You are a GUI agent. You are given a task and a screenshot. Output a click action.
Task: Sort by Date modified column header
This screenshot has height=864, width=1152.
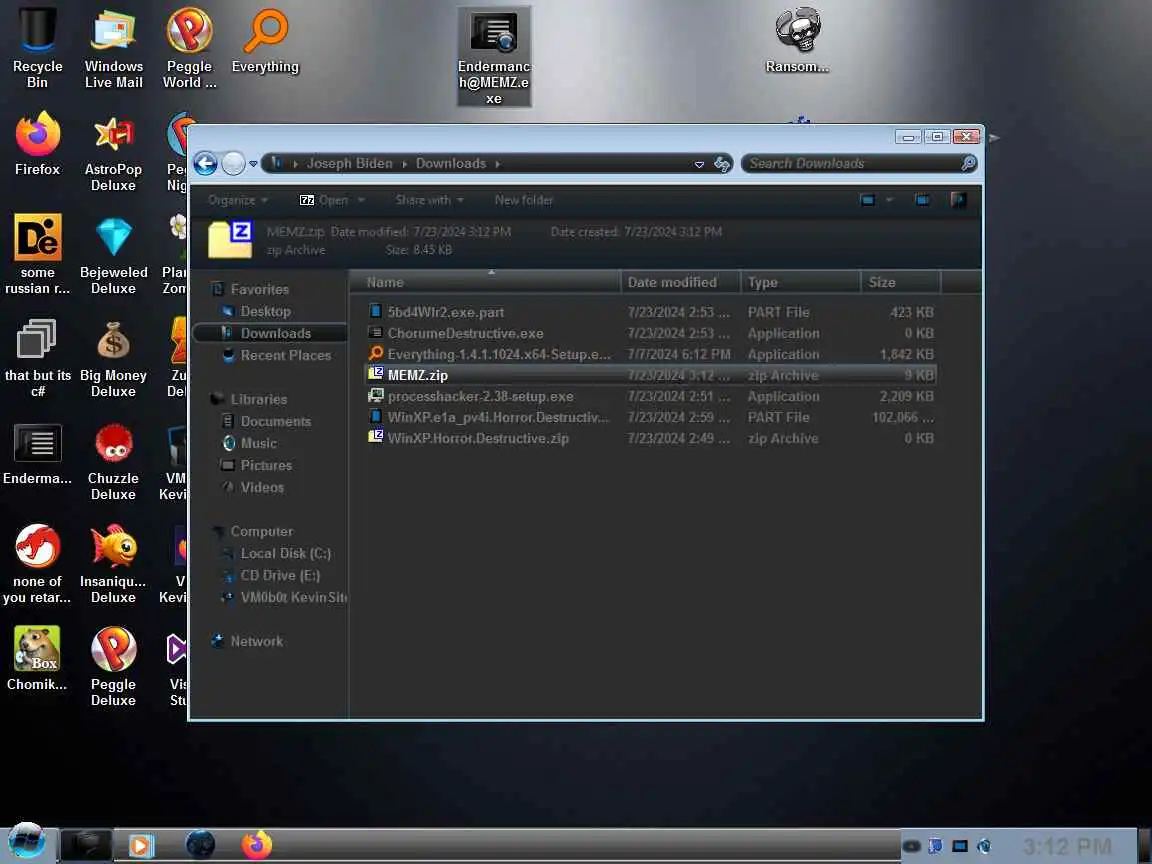click(x=680, y=282)
